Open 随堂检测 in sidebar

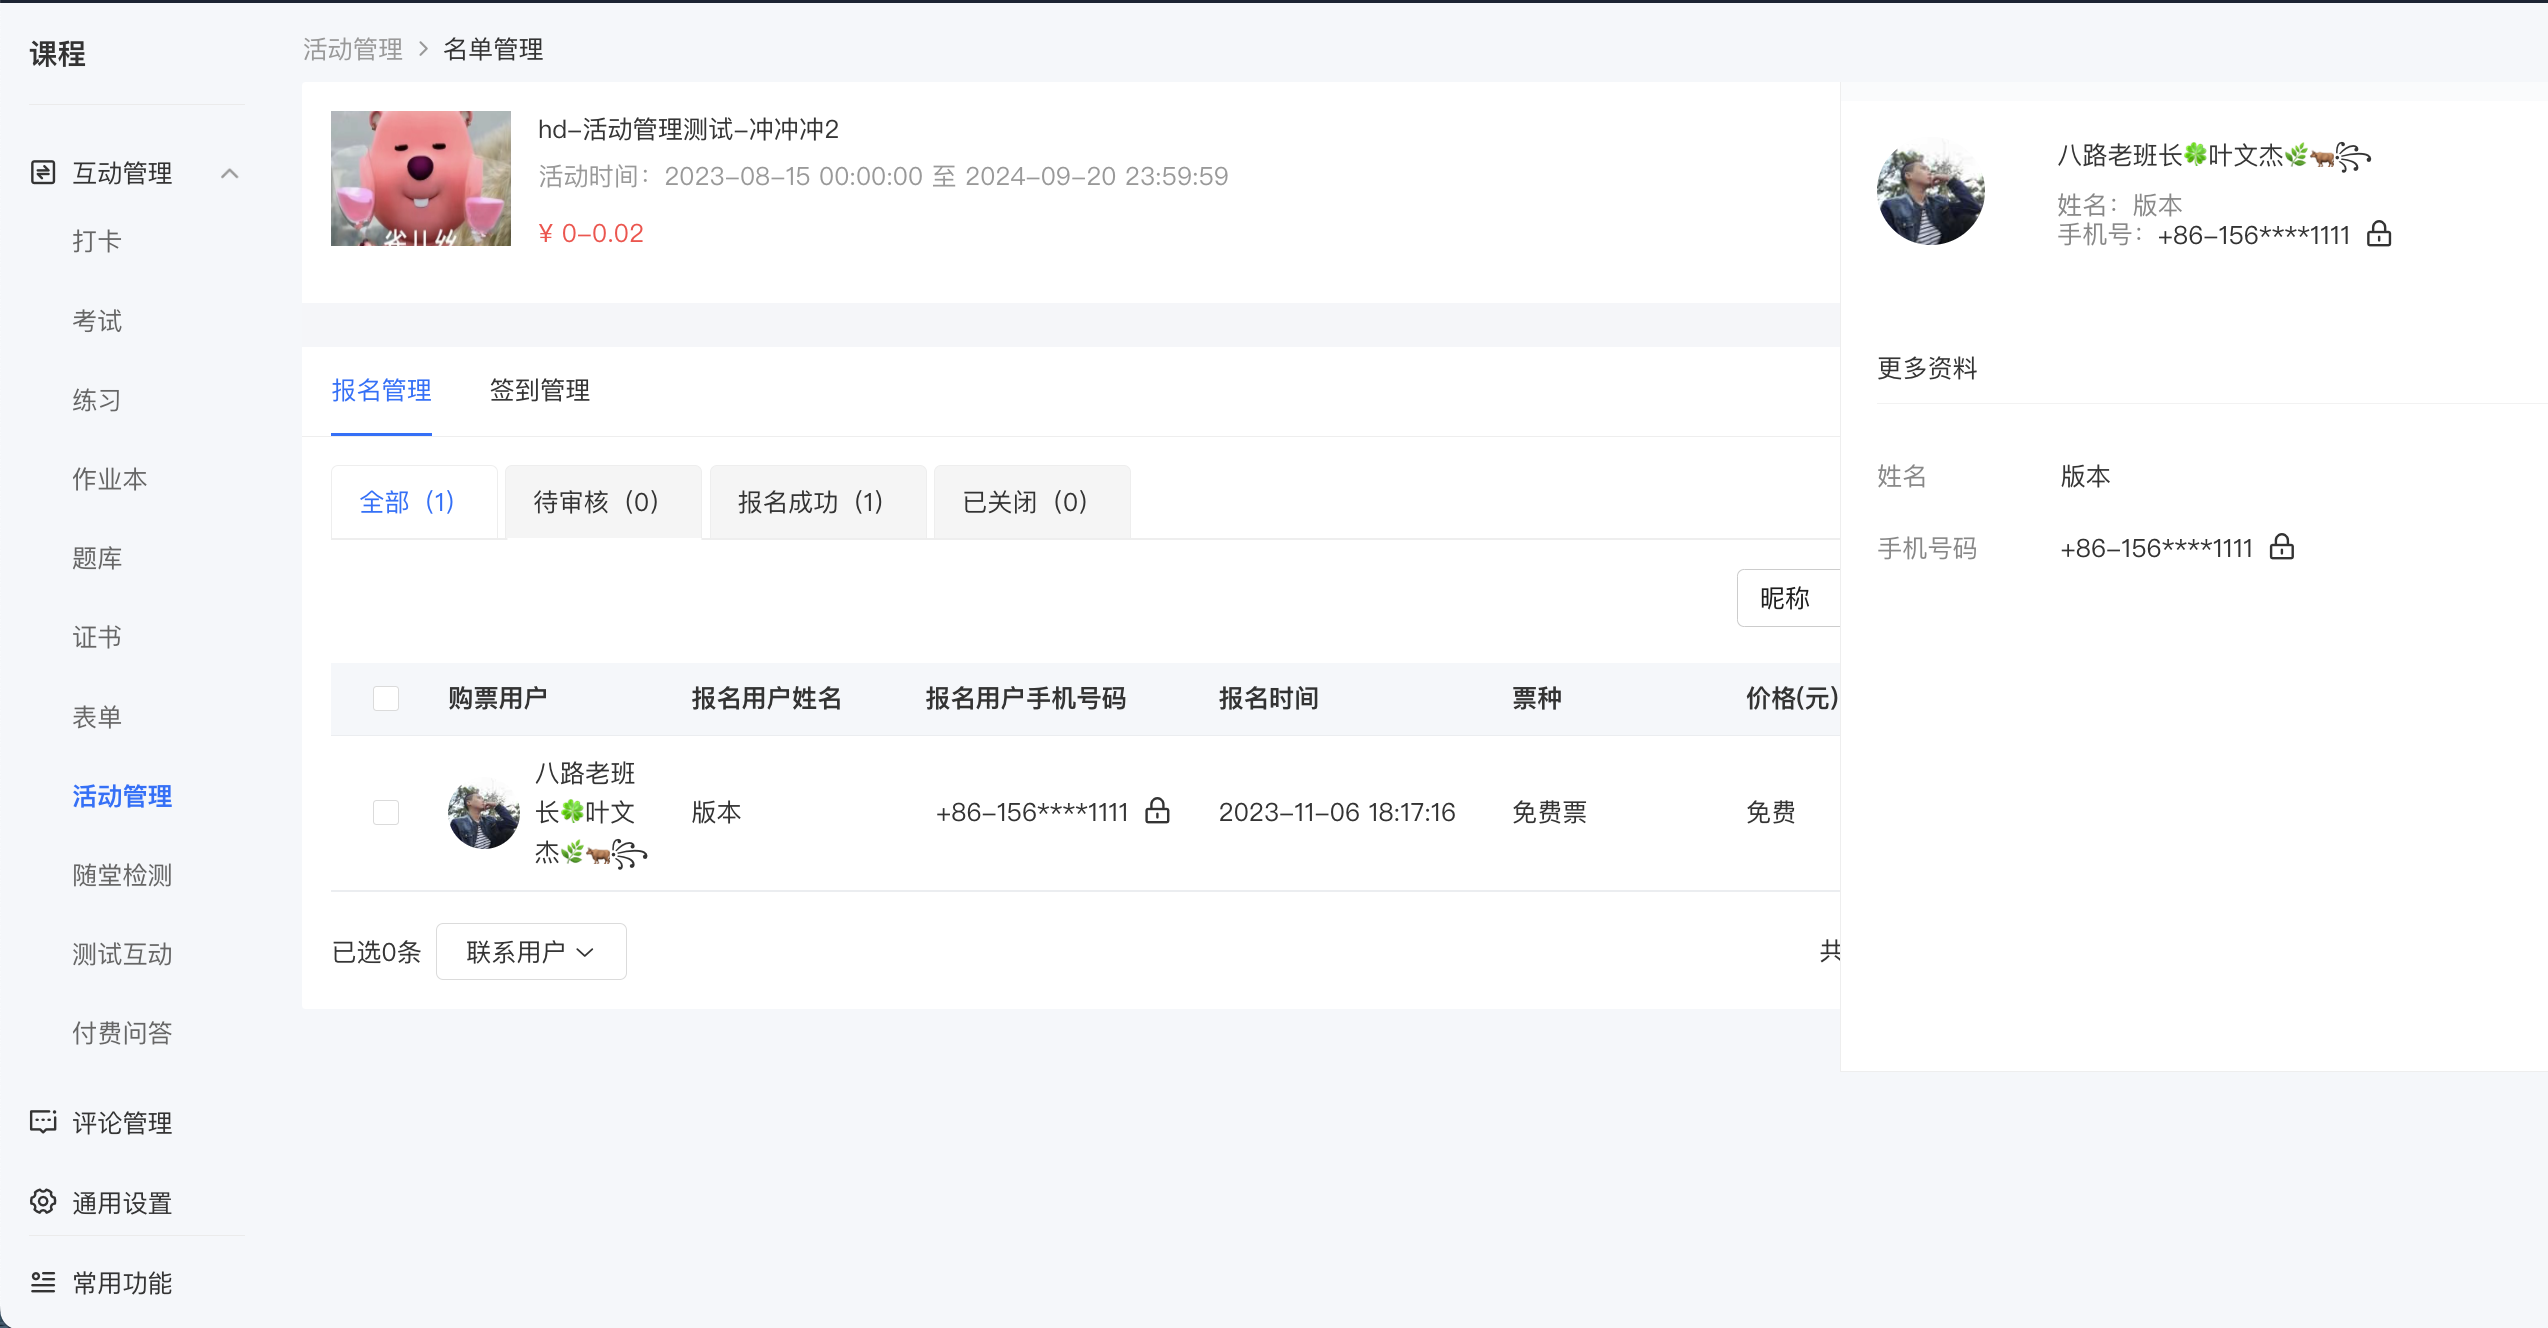click(x=122, y=875)
